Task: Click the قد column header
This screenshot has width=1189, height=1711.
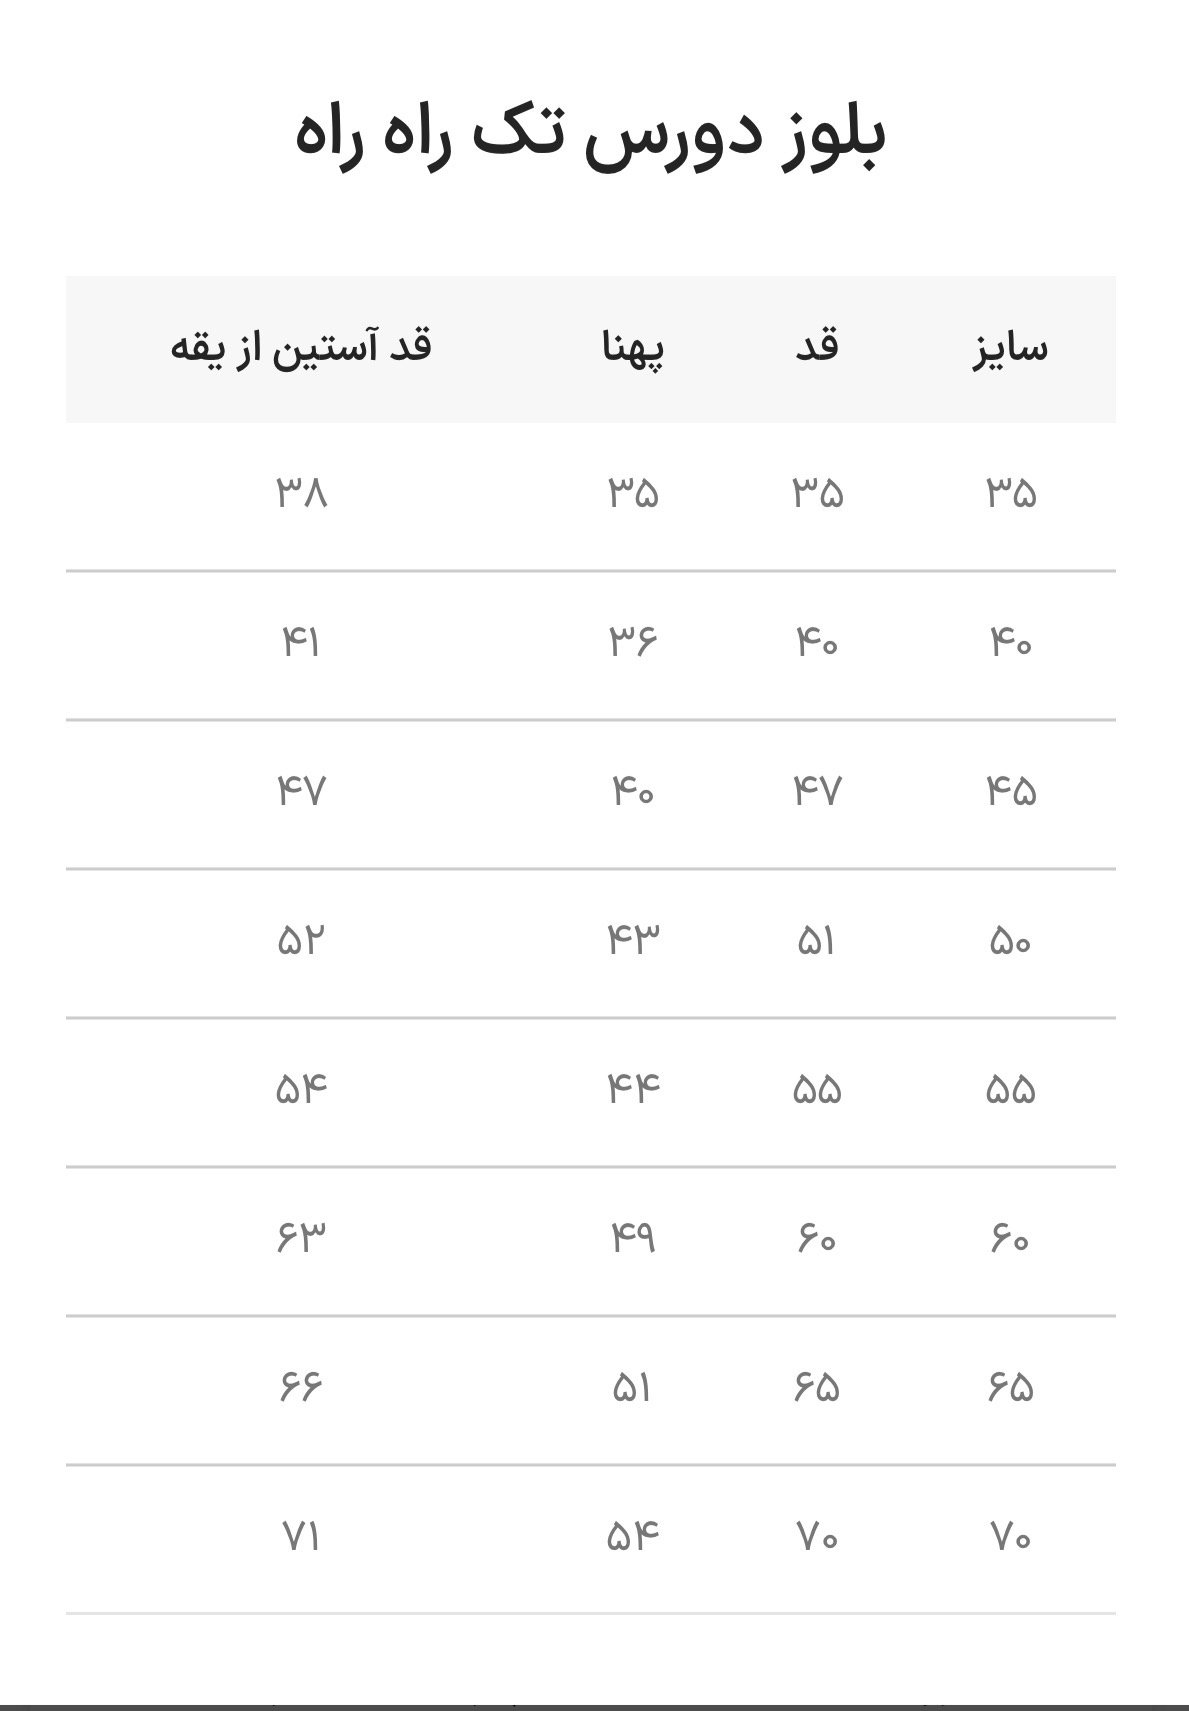Action: point(817,347)
